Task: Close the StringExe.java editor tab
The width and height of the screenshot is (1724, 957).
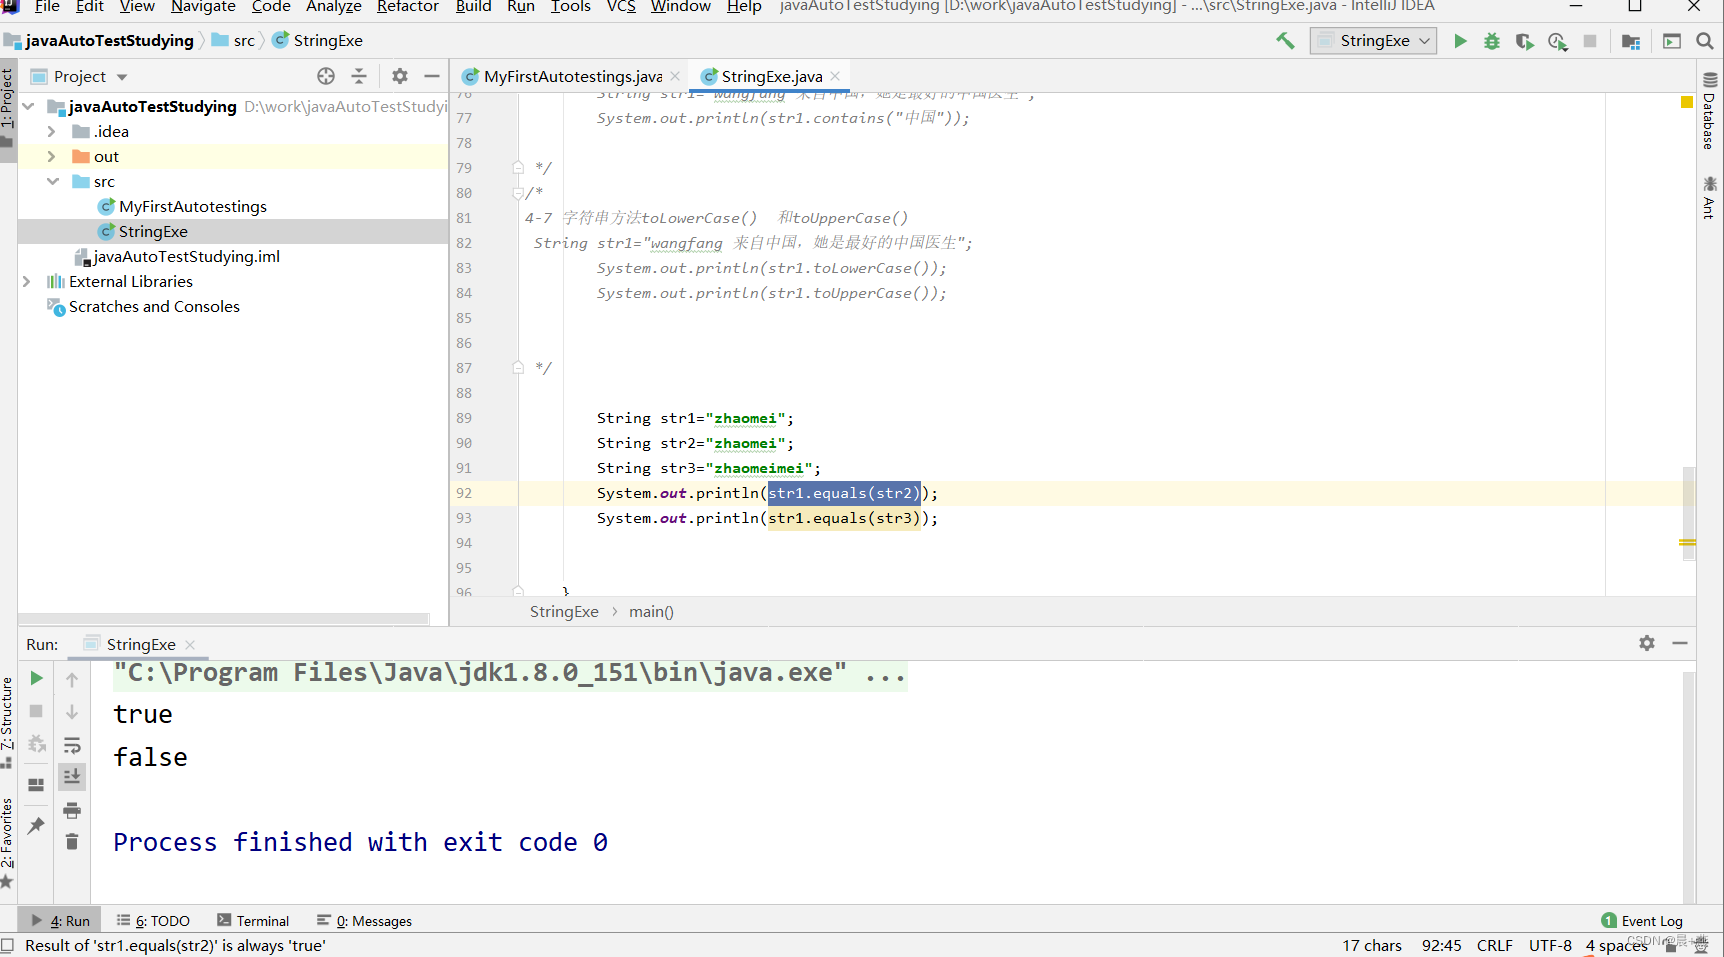Action: (835, 76)
